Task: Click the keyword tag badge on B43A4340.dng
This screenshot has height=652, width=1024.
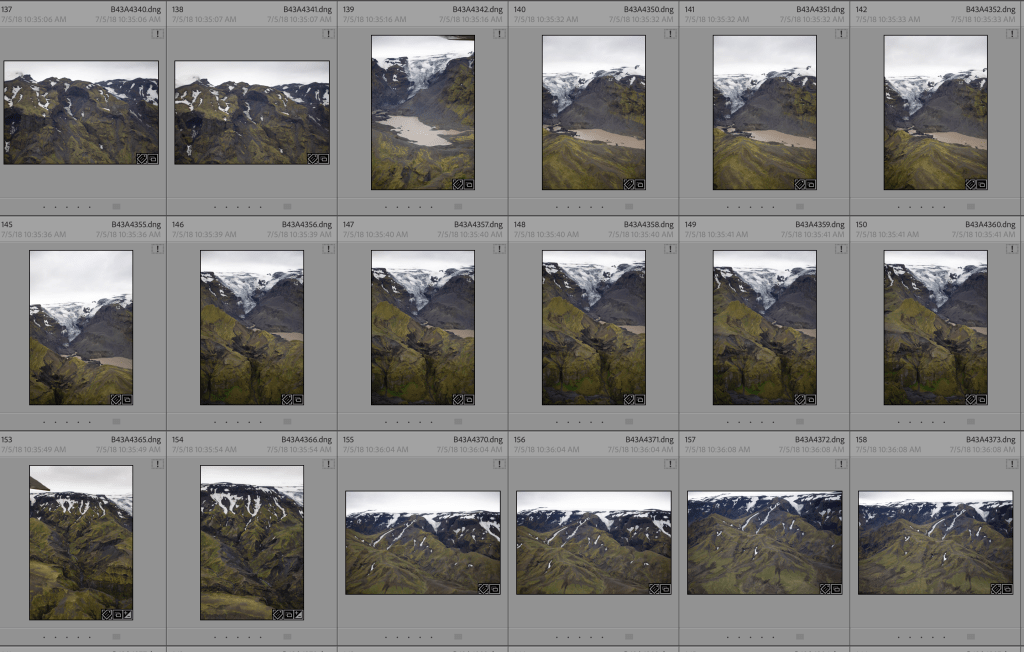Action: click(141, 158)
